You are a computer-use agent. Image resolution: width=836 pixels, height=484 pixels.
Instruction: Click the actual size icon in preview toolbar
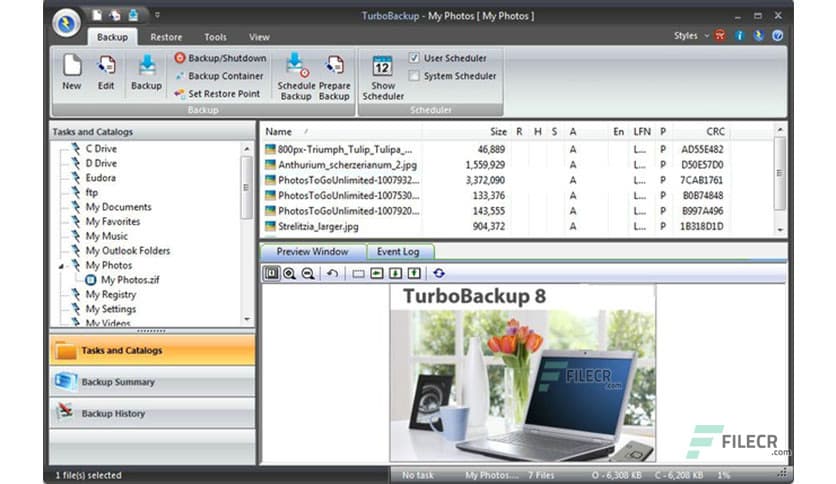(271, 273)
